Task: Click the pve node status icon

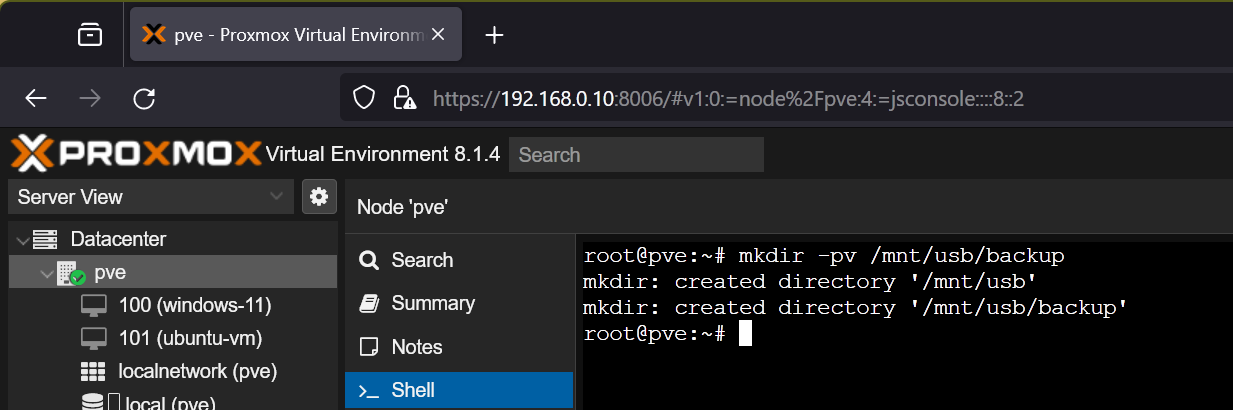Action: pos(70,272)
